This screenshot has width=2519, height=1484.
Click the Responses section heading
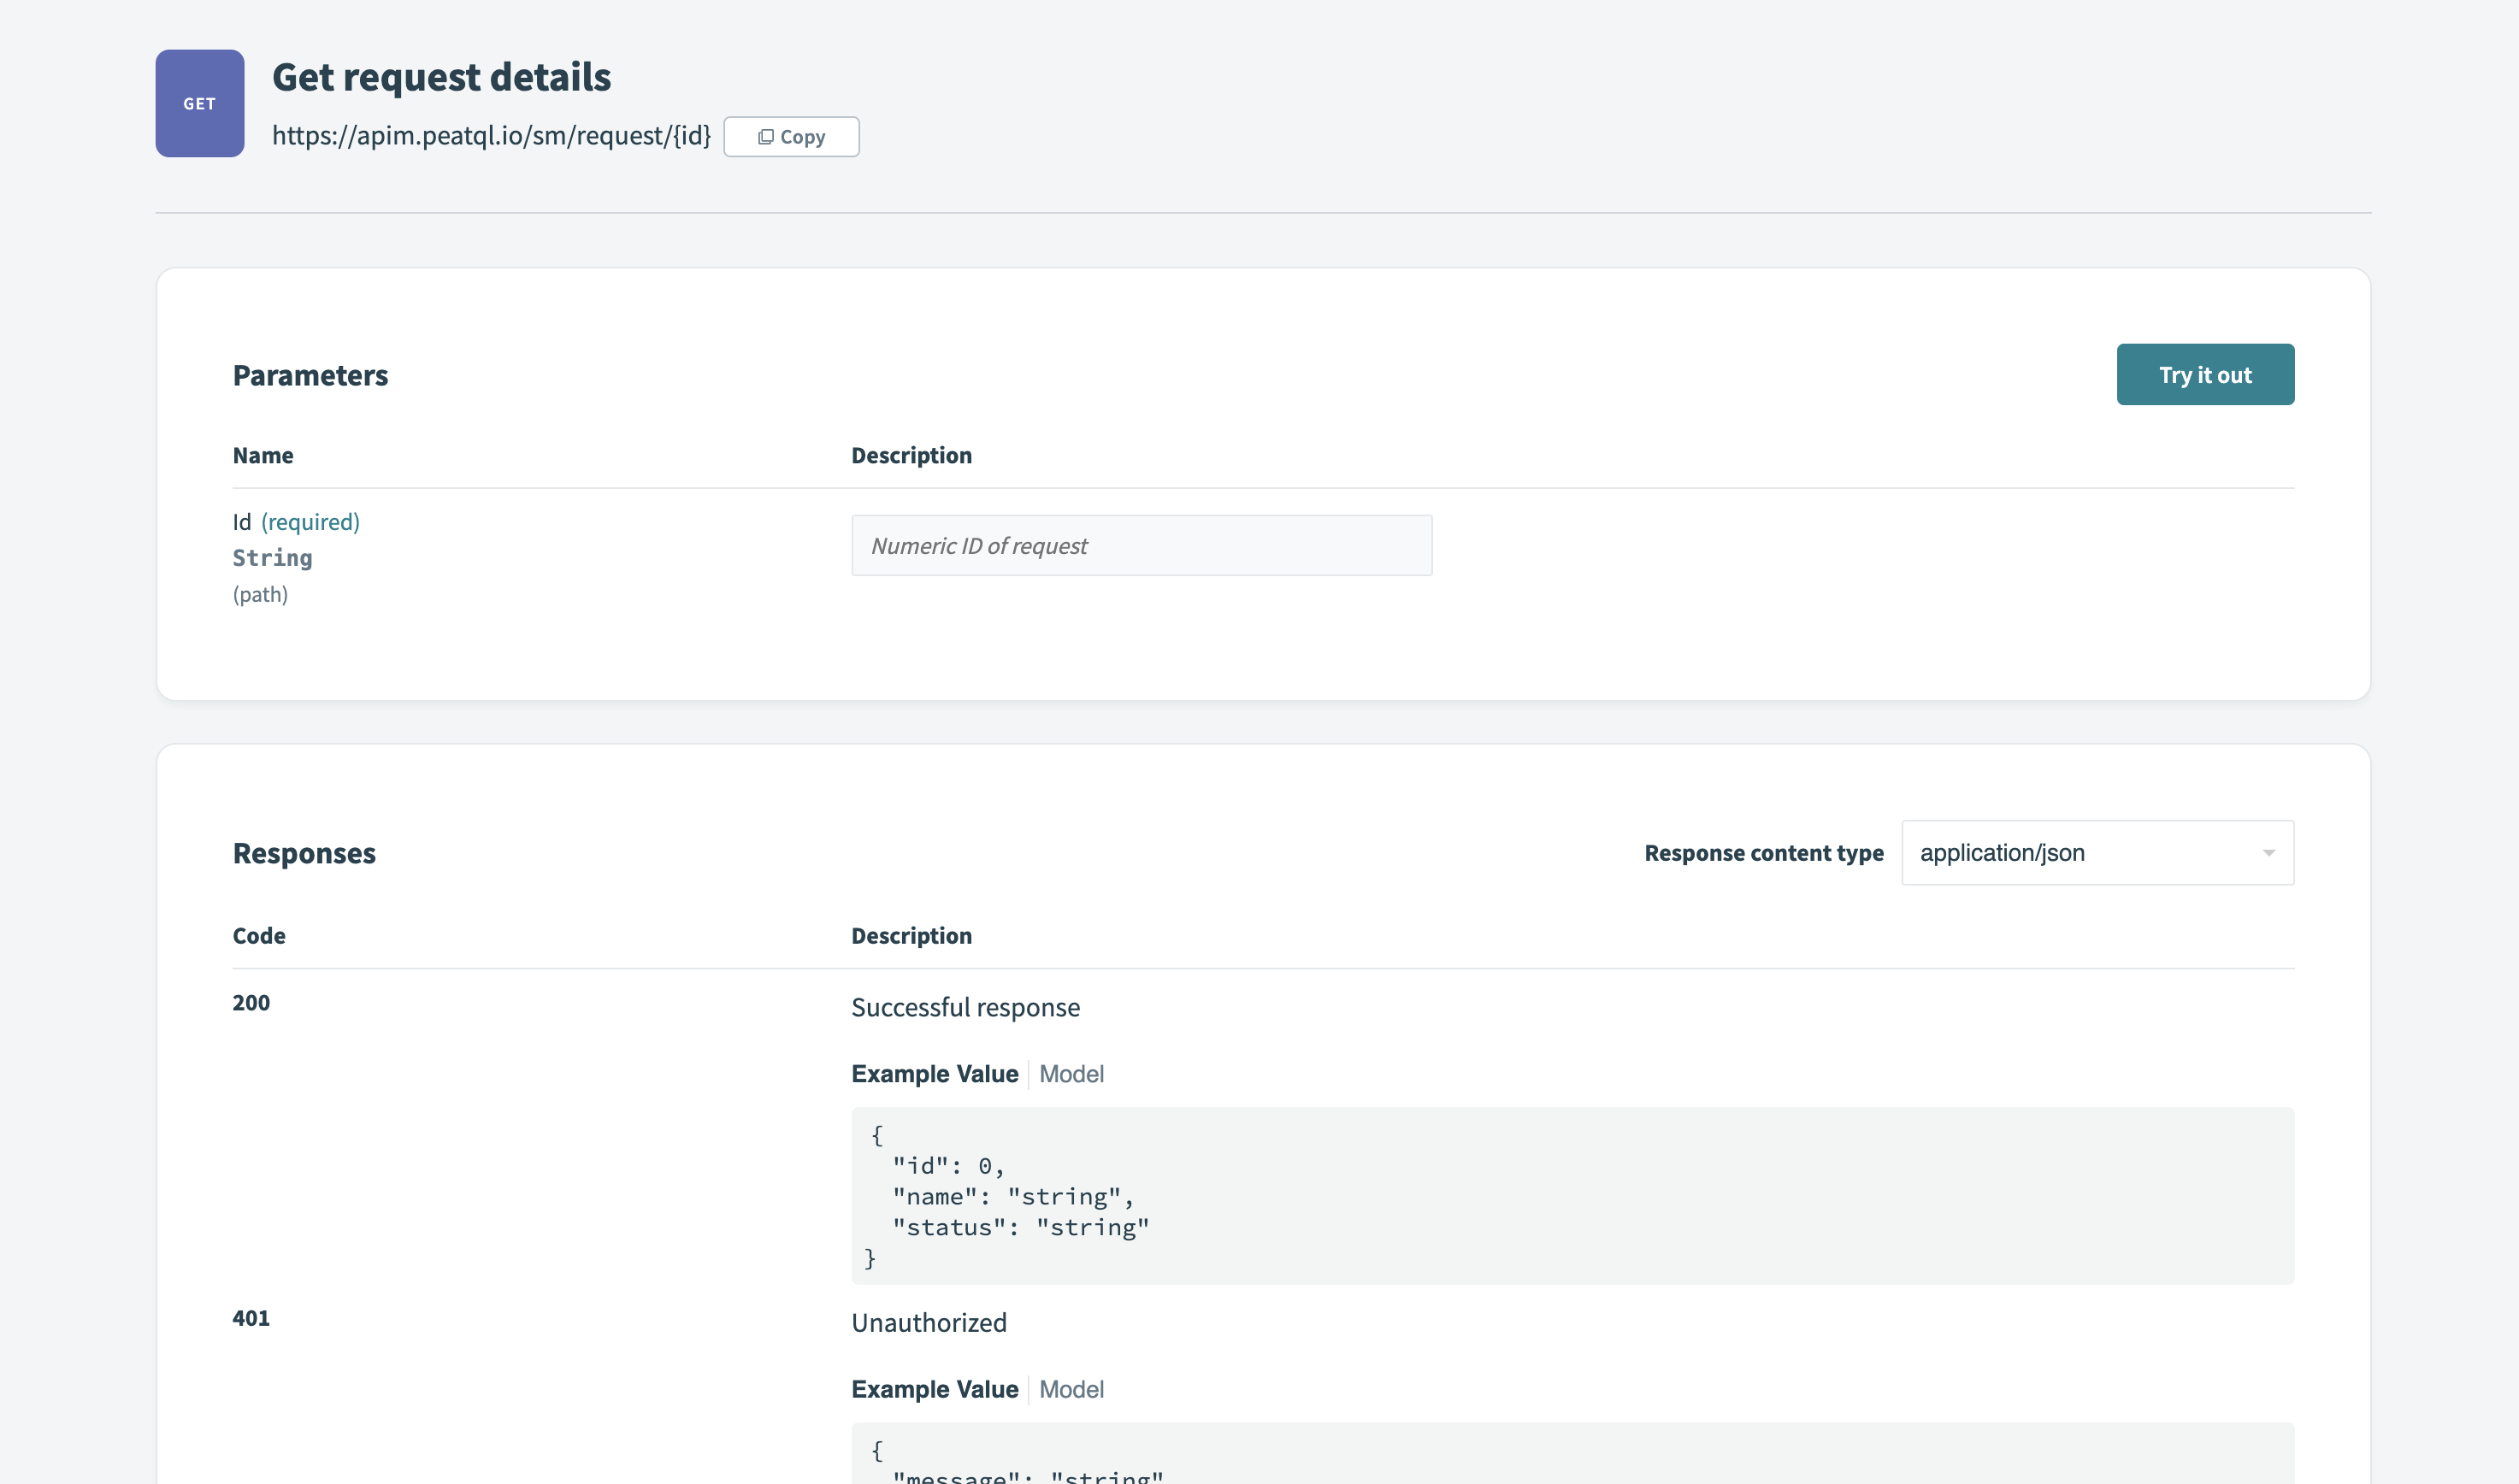(x=304, y=852)
